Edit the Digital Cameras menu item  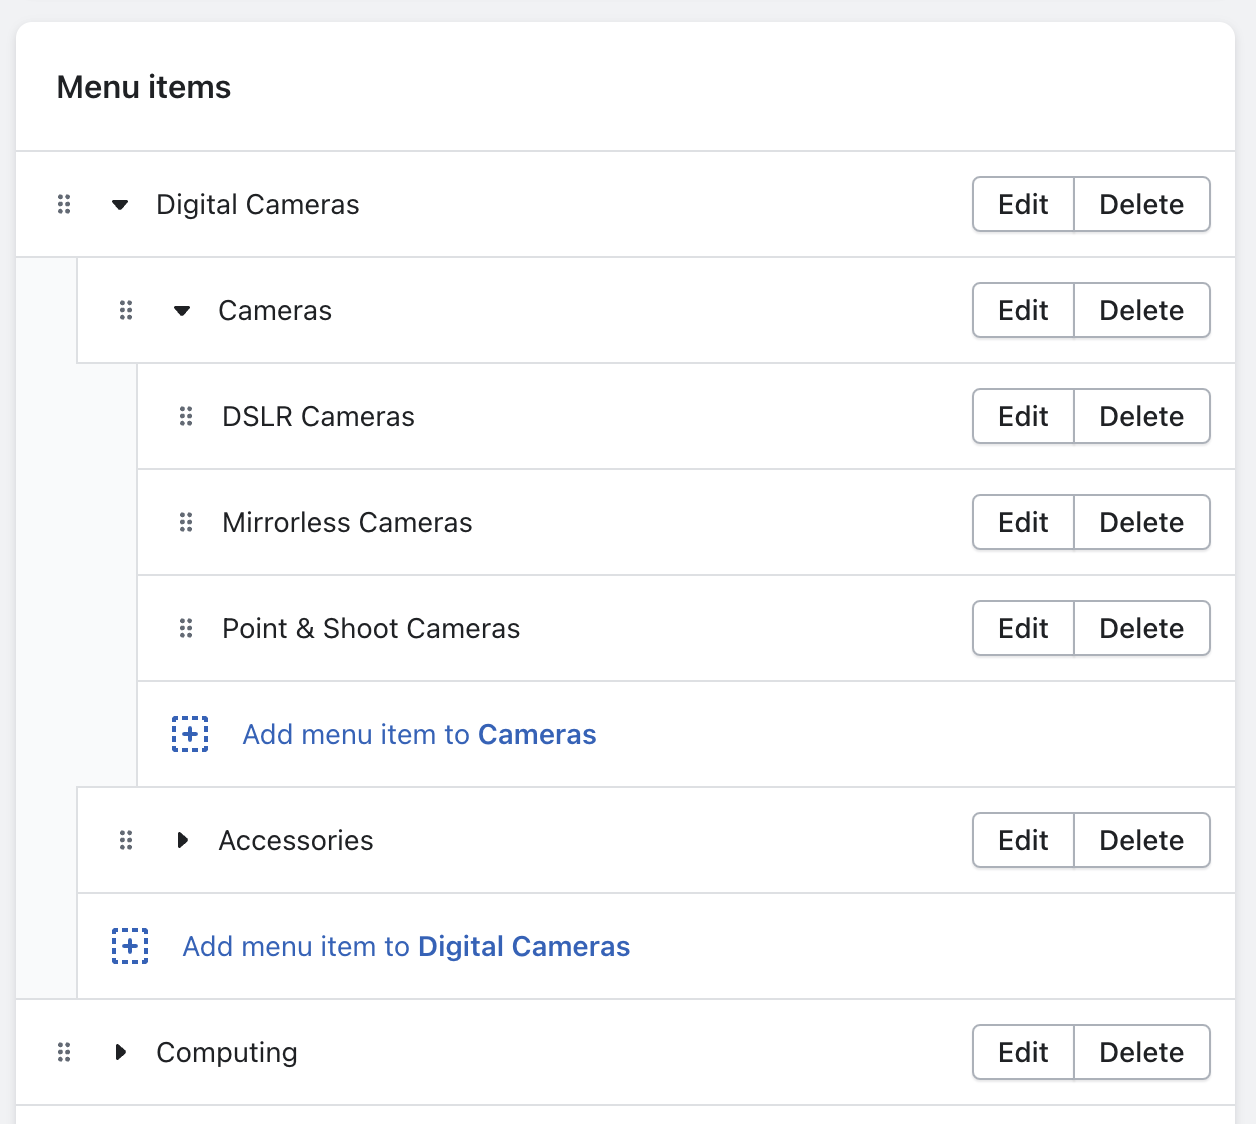click(1022, 204)
